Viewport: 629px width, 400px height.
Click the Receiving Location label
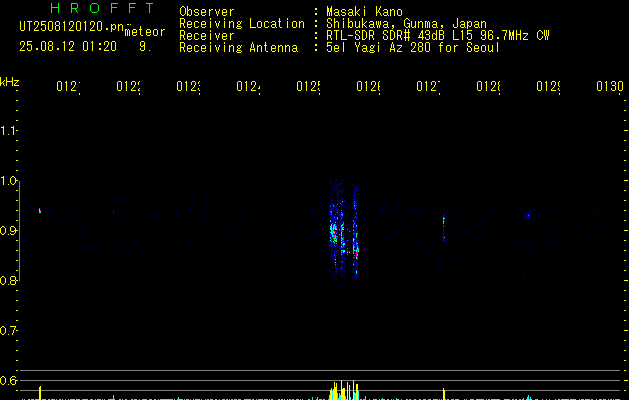click(242, 24)
